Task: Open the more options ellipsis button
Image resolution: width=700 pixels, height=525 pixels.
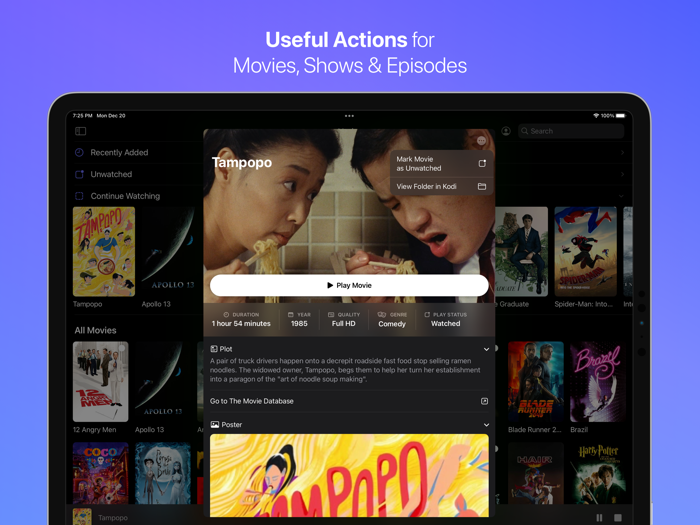Action: [481, 141]
